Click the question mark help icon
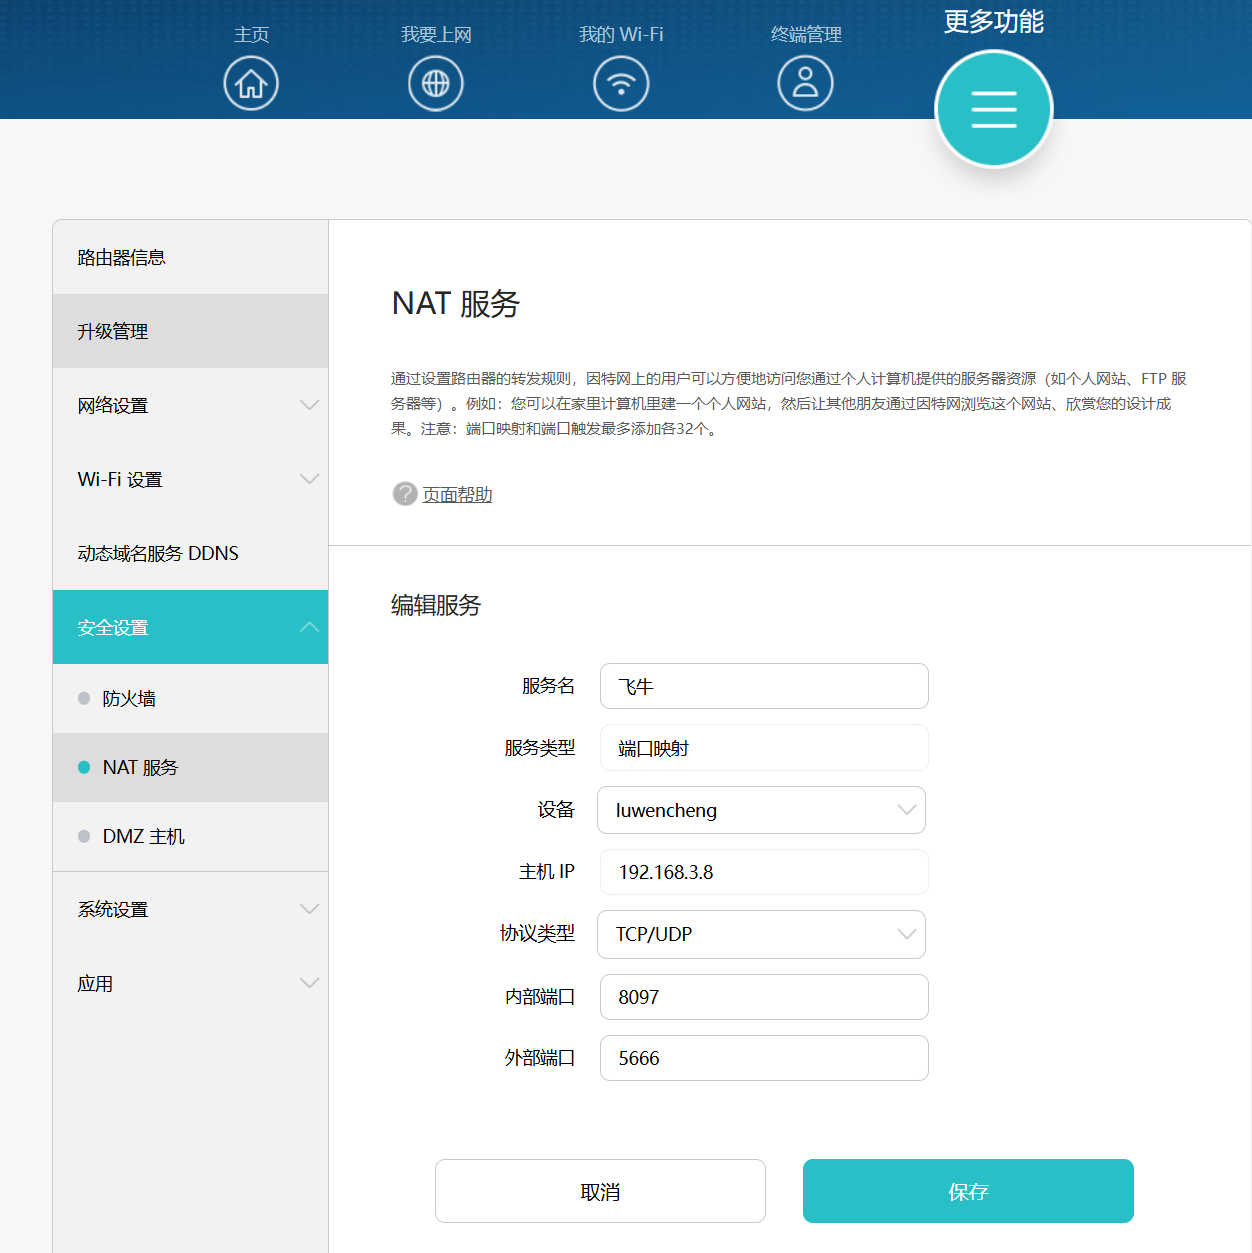Screen dimensions: 1252x1253 [405, 494]
